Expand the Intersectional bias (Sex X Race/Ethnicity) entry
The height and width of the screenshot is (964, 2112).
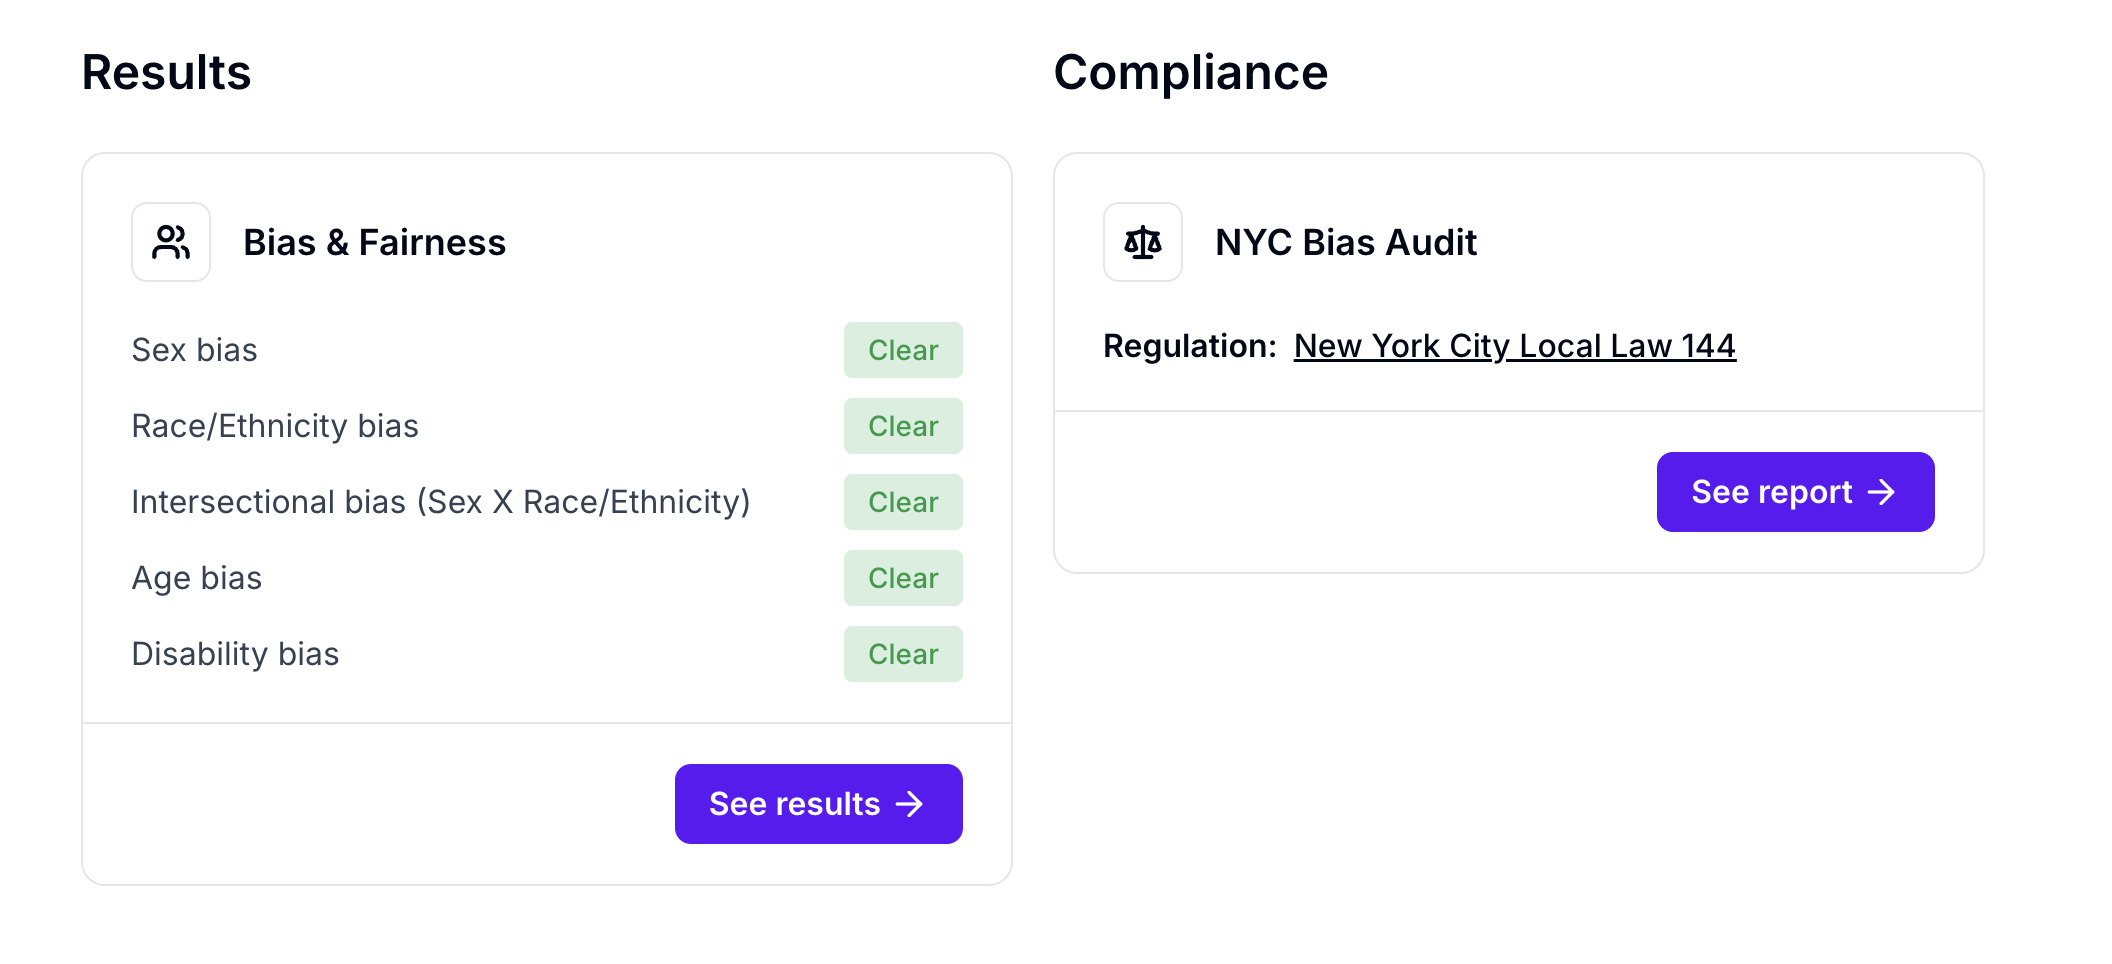tap(441, 501)
